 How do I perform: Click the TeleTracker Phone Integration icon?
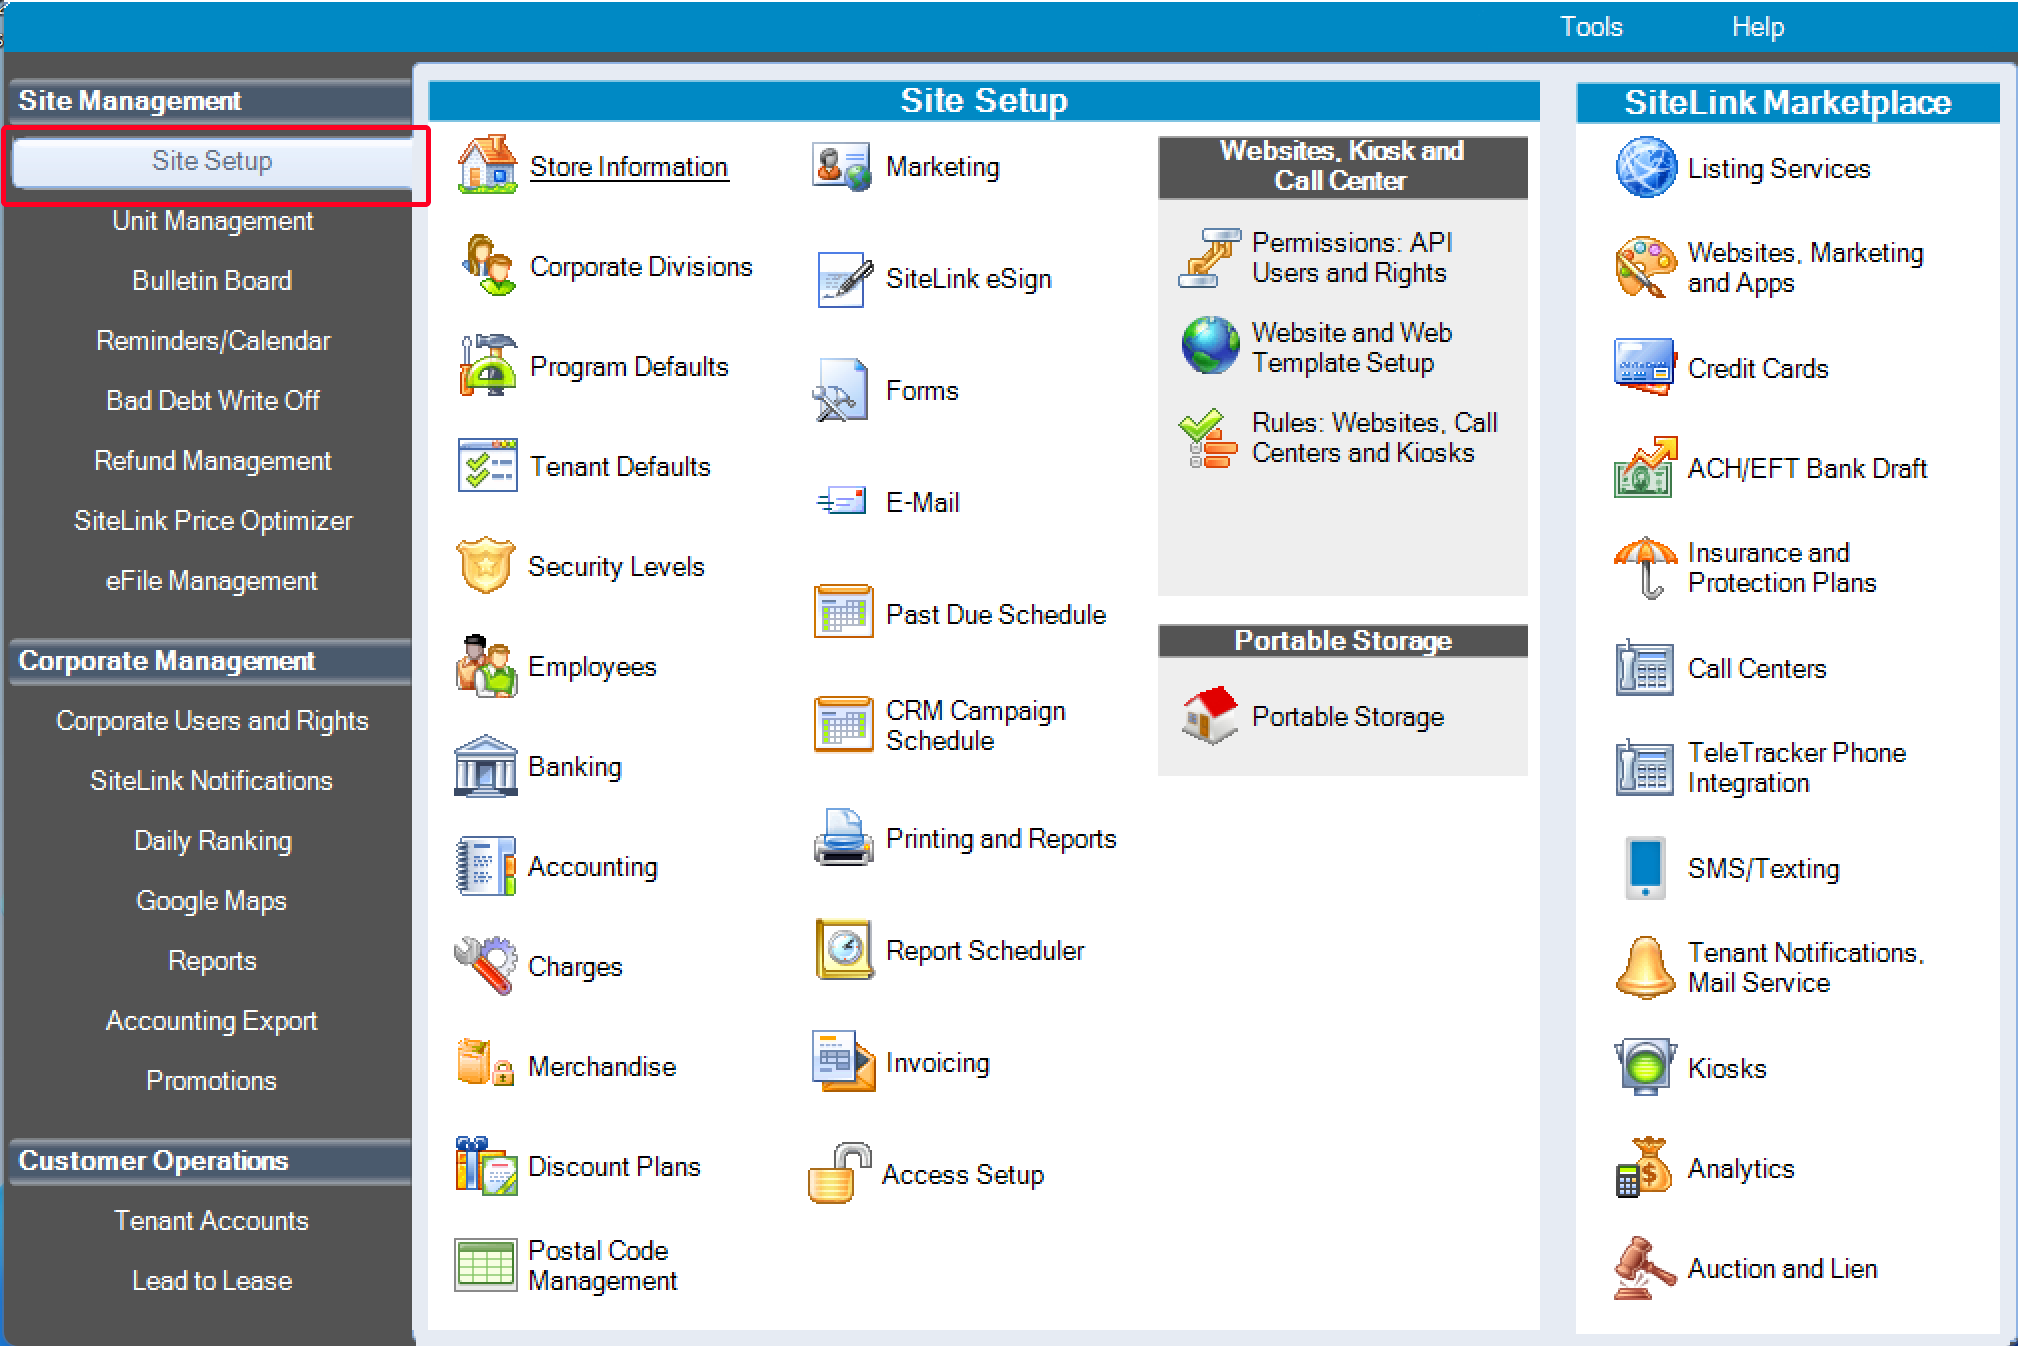point(1644,767)
